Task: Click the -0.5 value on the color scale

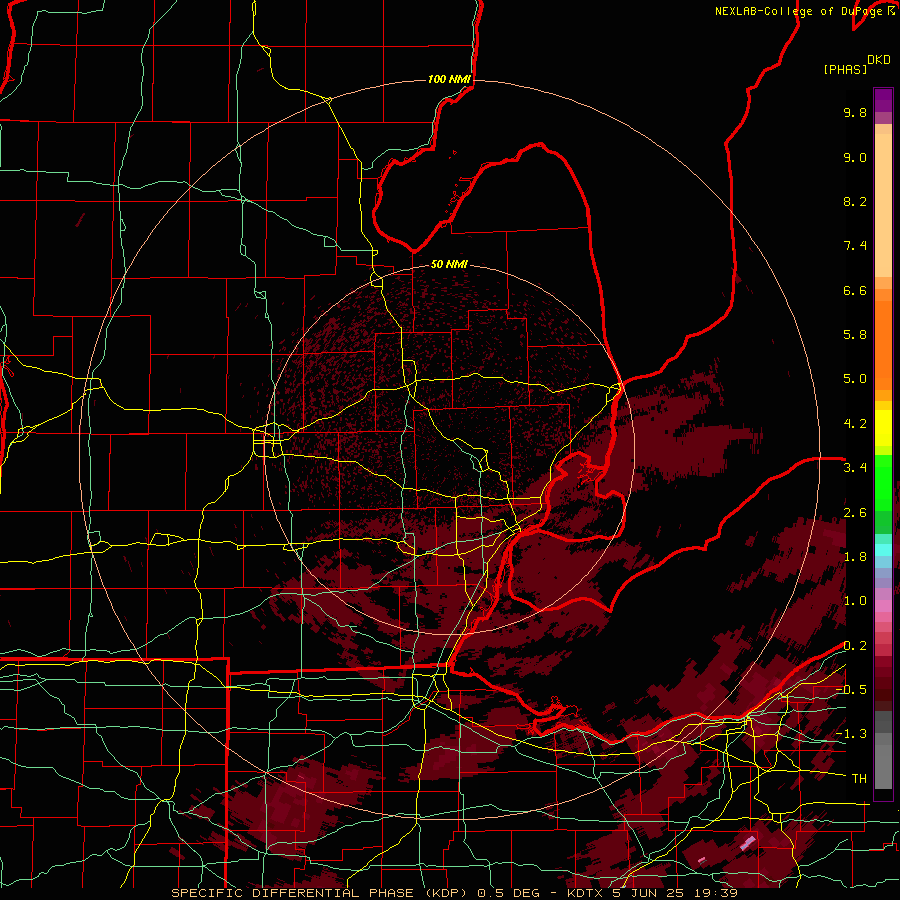Action: [x=852, y=690]
